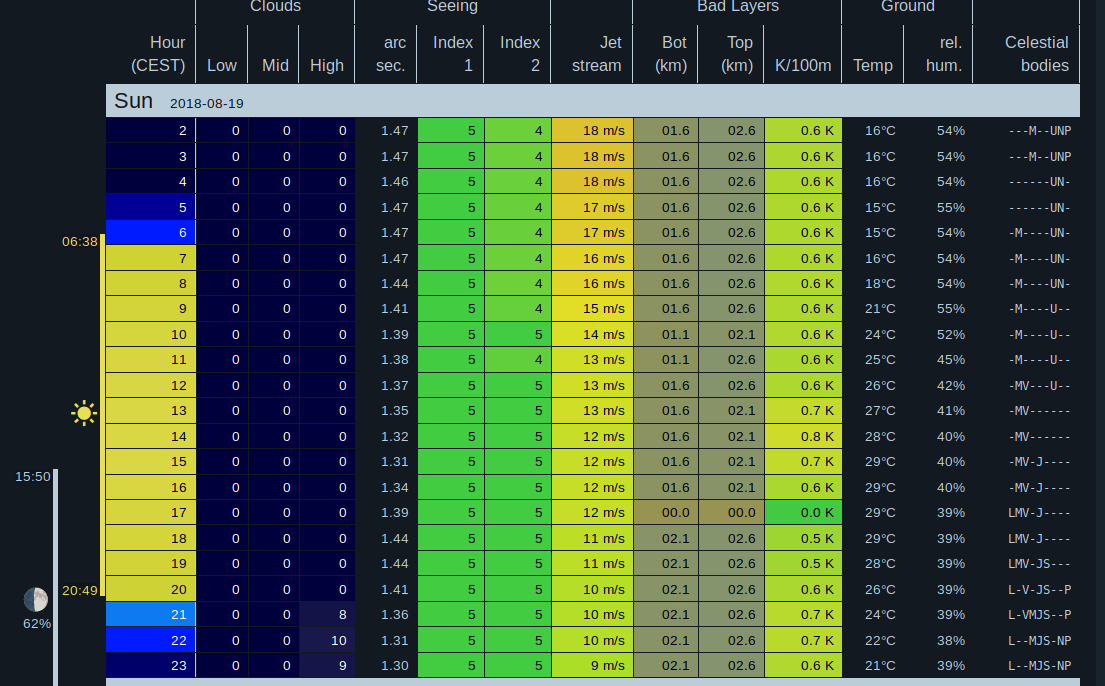The height and width of the screenshot is (686, 1105).
Task: Click the Clouds column group header
Action: (x=275, y=7)
